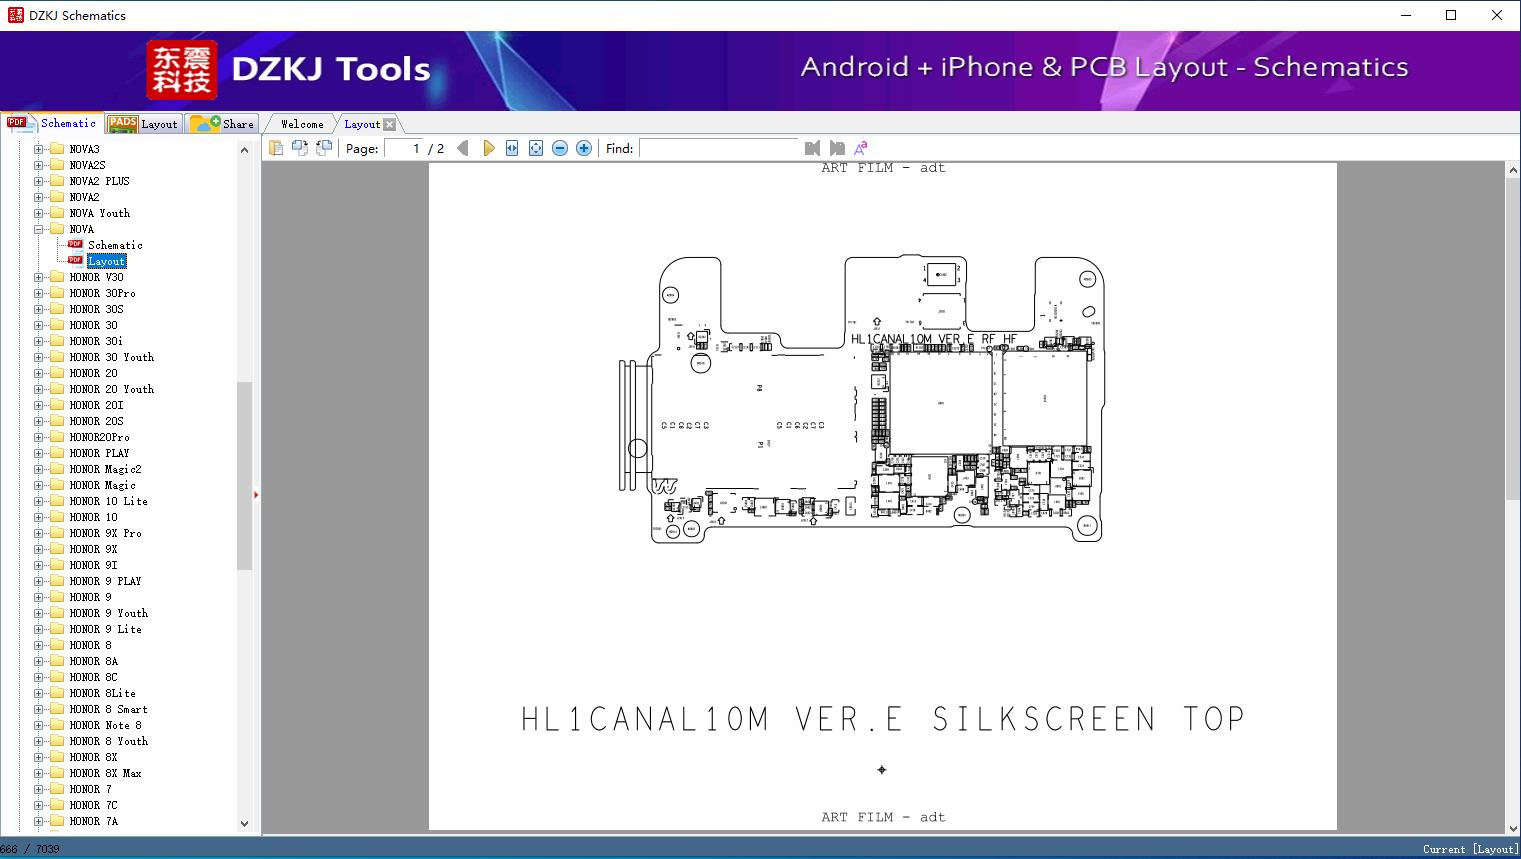
Task: Click the page number field
Action: [404, 148]
